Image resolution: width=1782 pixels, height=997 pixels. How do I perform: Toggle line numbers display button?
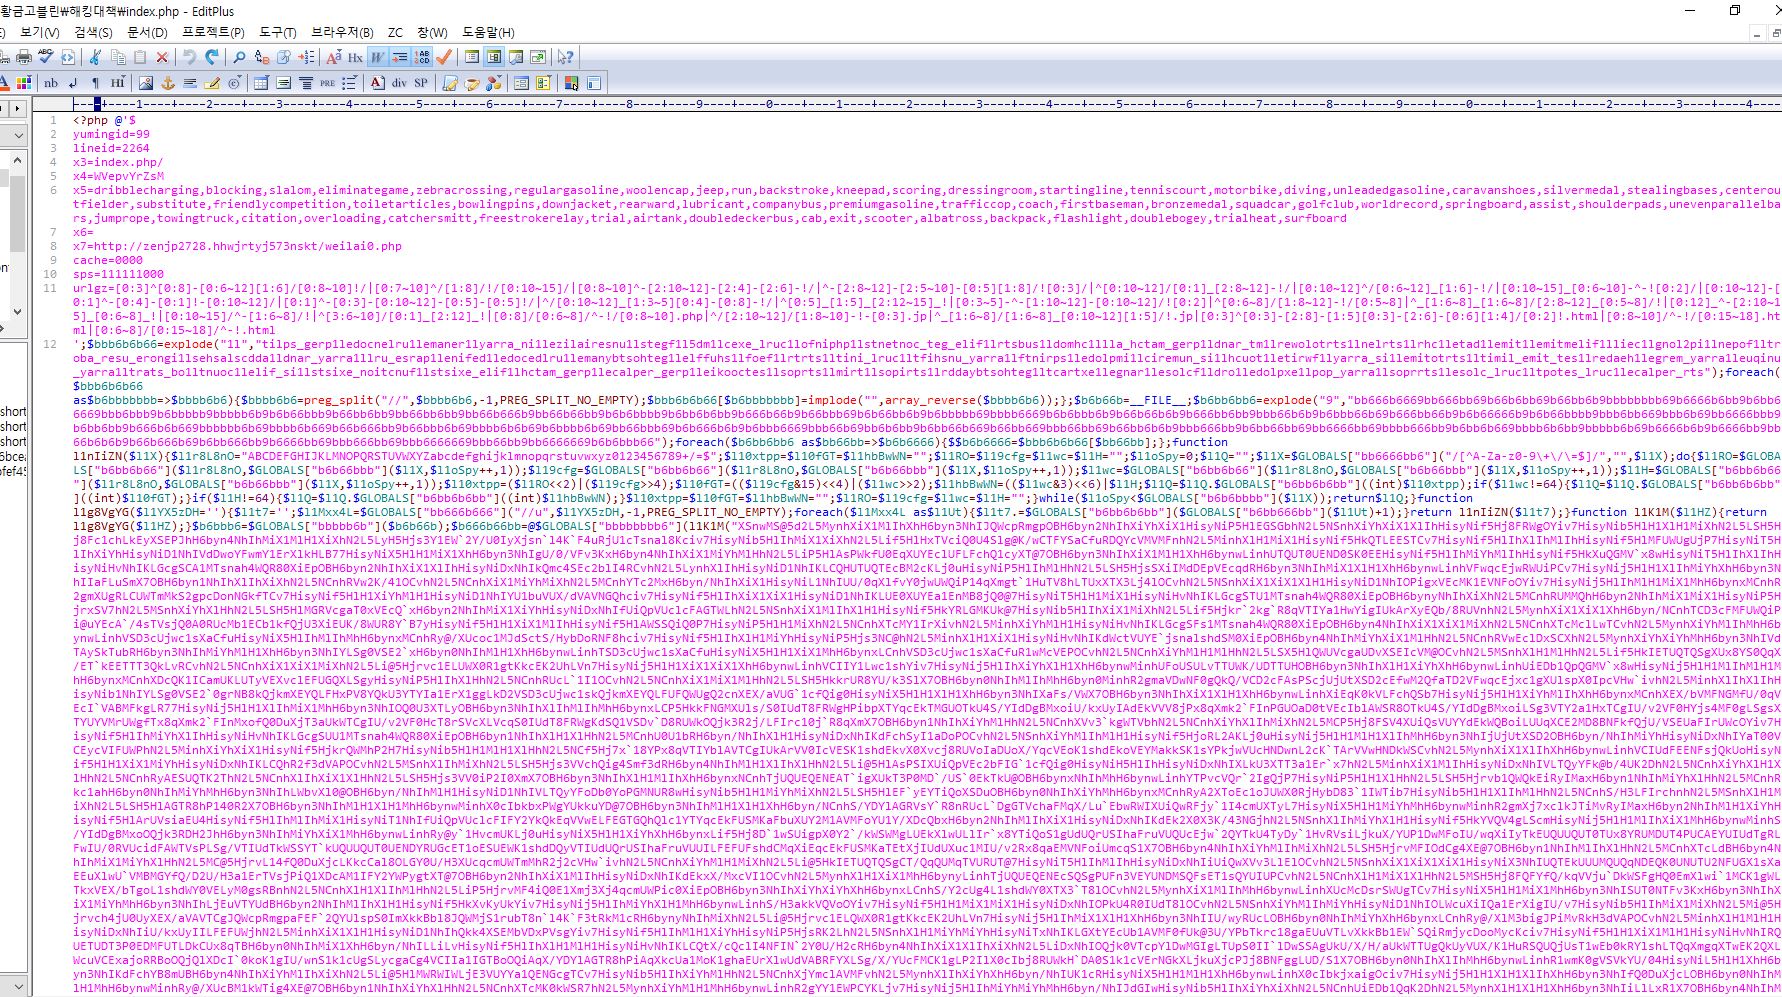pos(422,57)
